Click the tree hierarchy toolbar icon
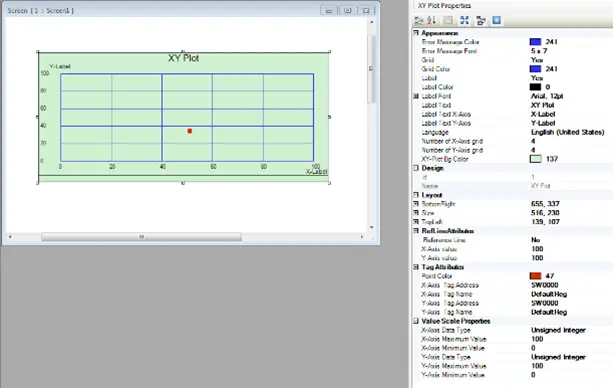 click(x=481, y=20)
